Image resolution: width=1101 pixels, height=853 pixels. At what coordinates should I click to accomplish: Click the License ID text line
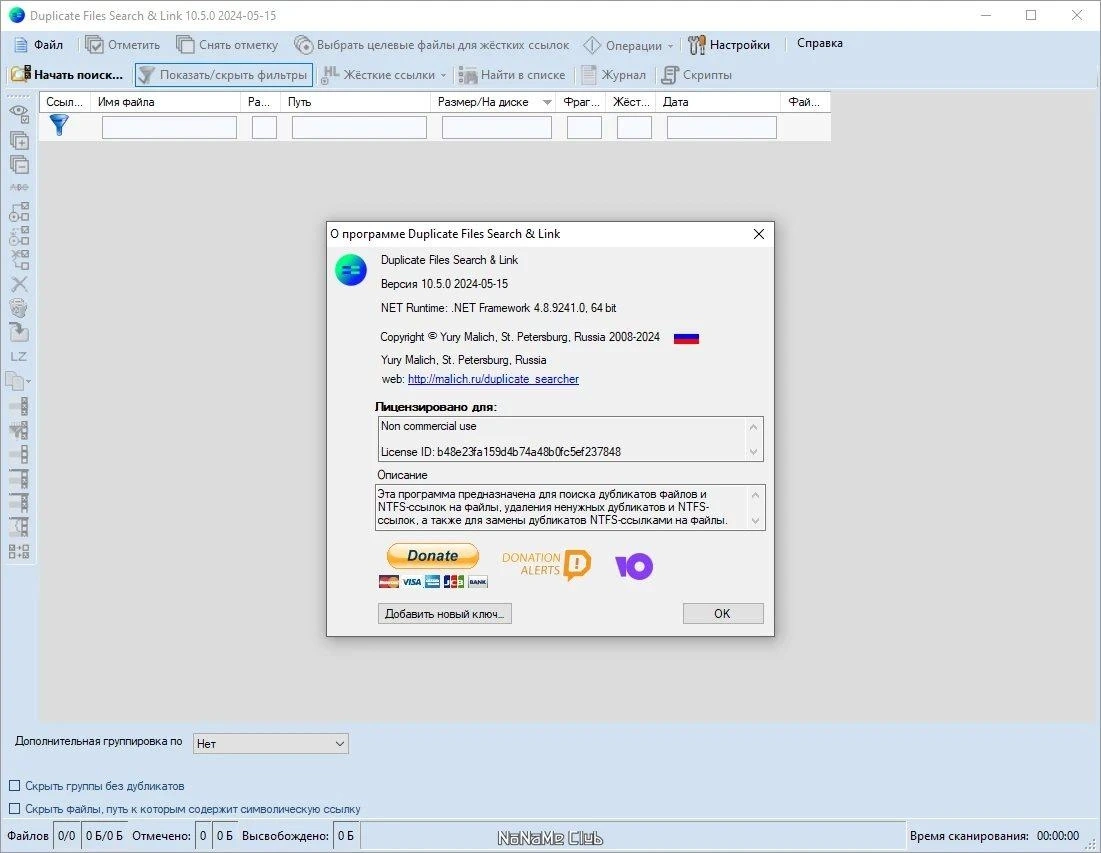pyautogui.click(x=500, y=452)
